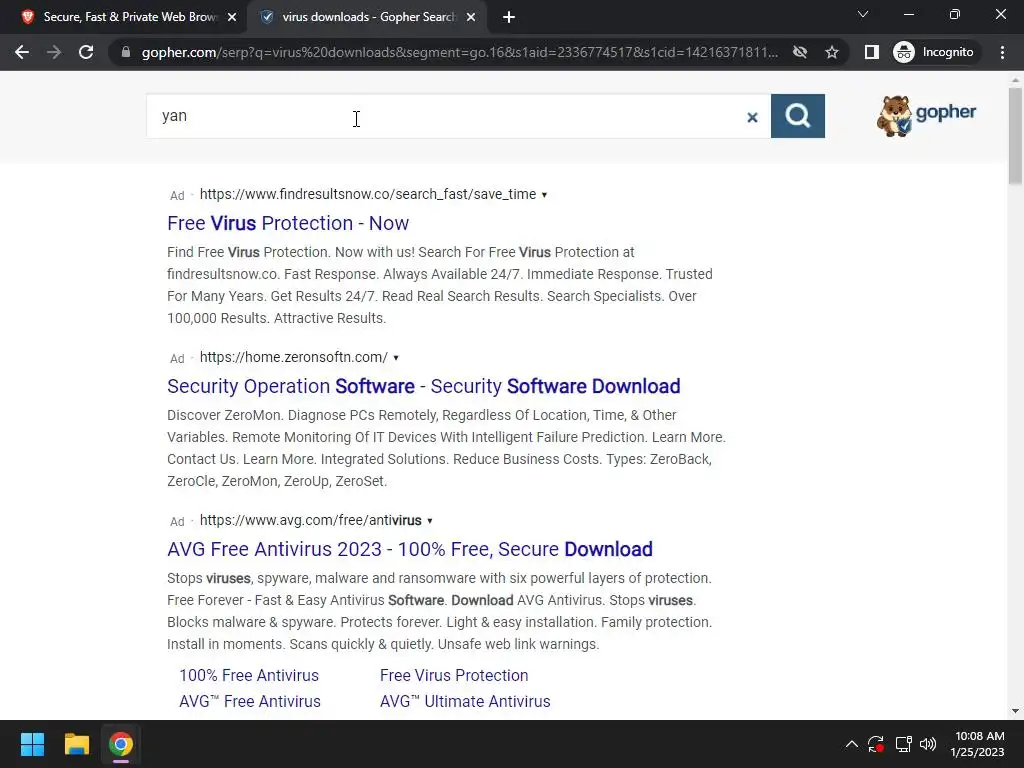Viewport: 1024px width, 768px height.
Task: Follow the 100% Free Antivirus sitelink
Action: pos(249,675)
